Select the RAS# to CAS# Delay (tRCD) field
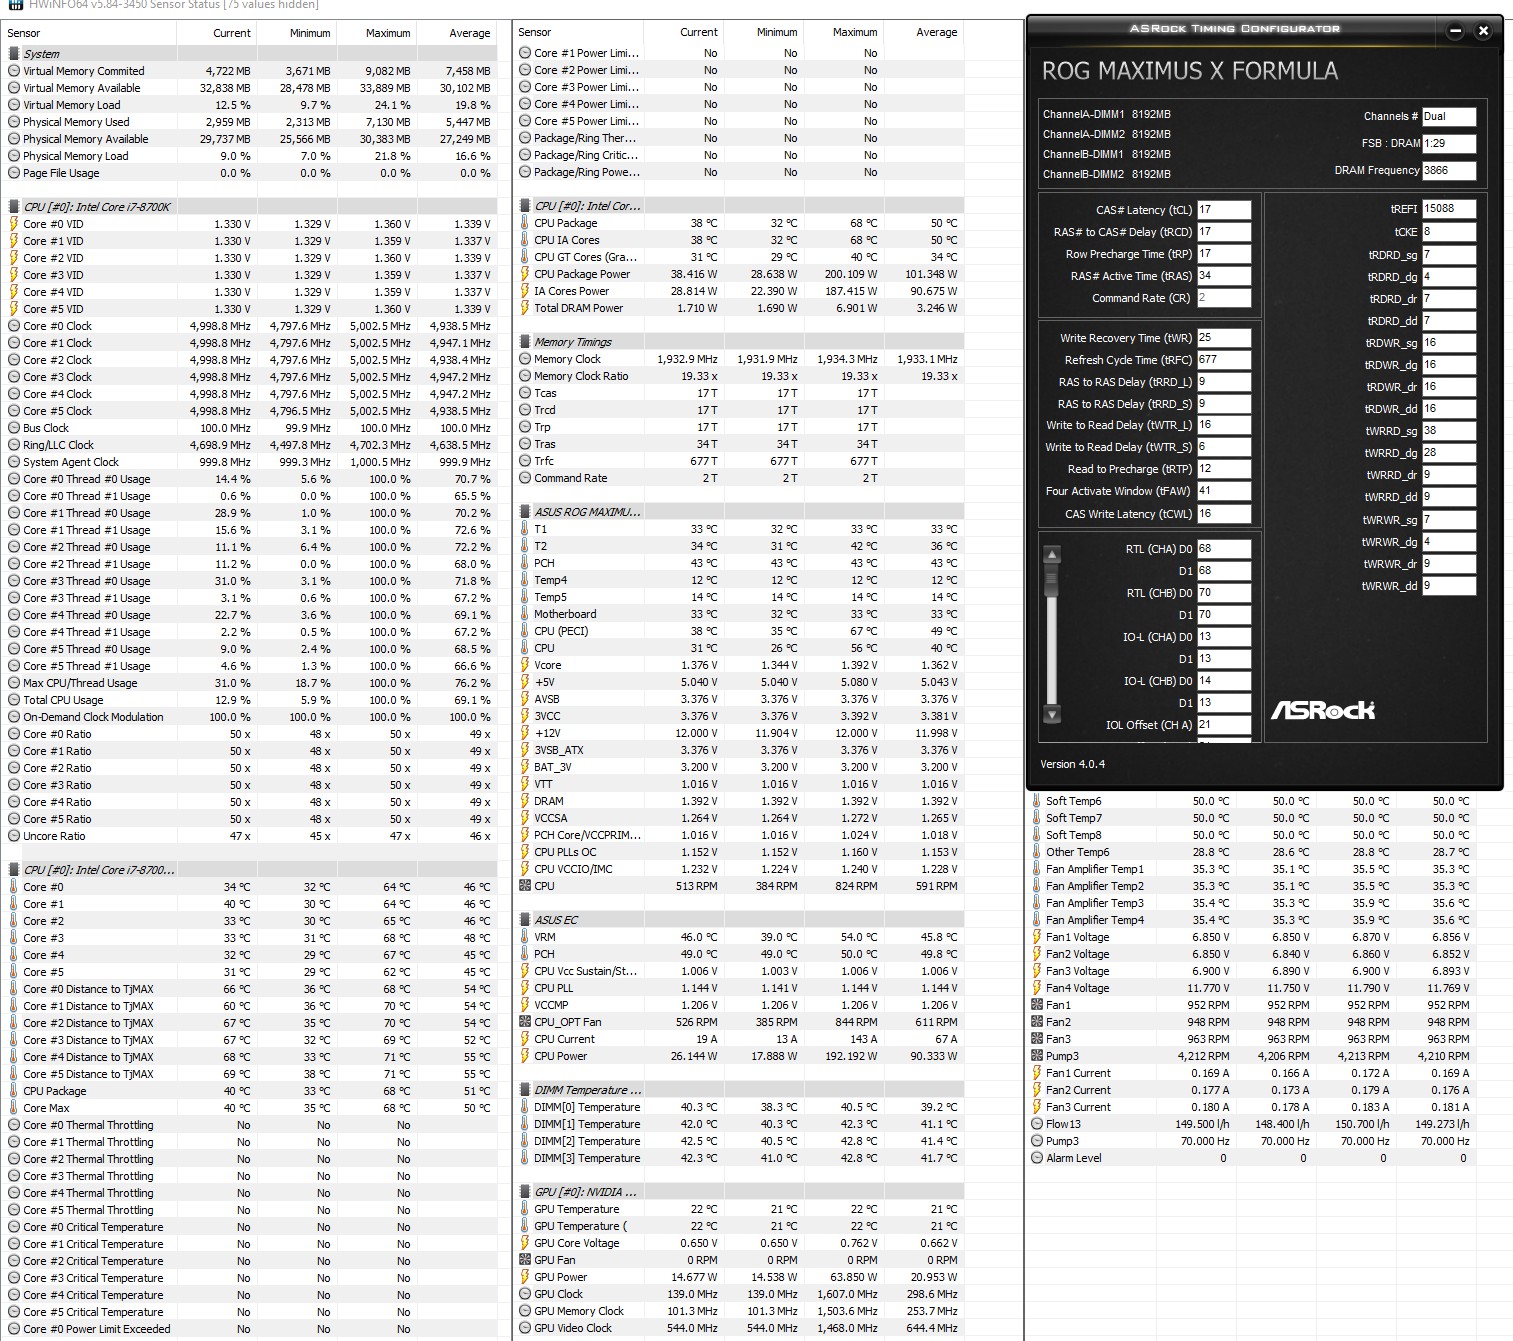The width and height of the screenshot is (1513, 1341). tap(1224, 232)
